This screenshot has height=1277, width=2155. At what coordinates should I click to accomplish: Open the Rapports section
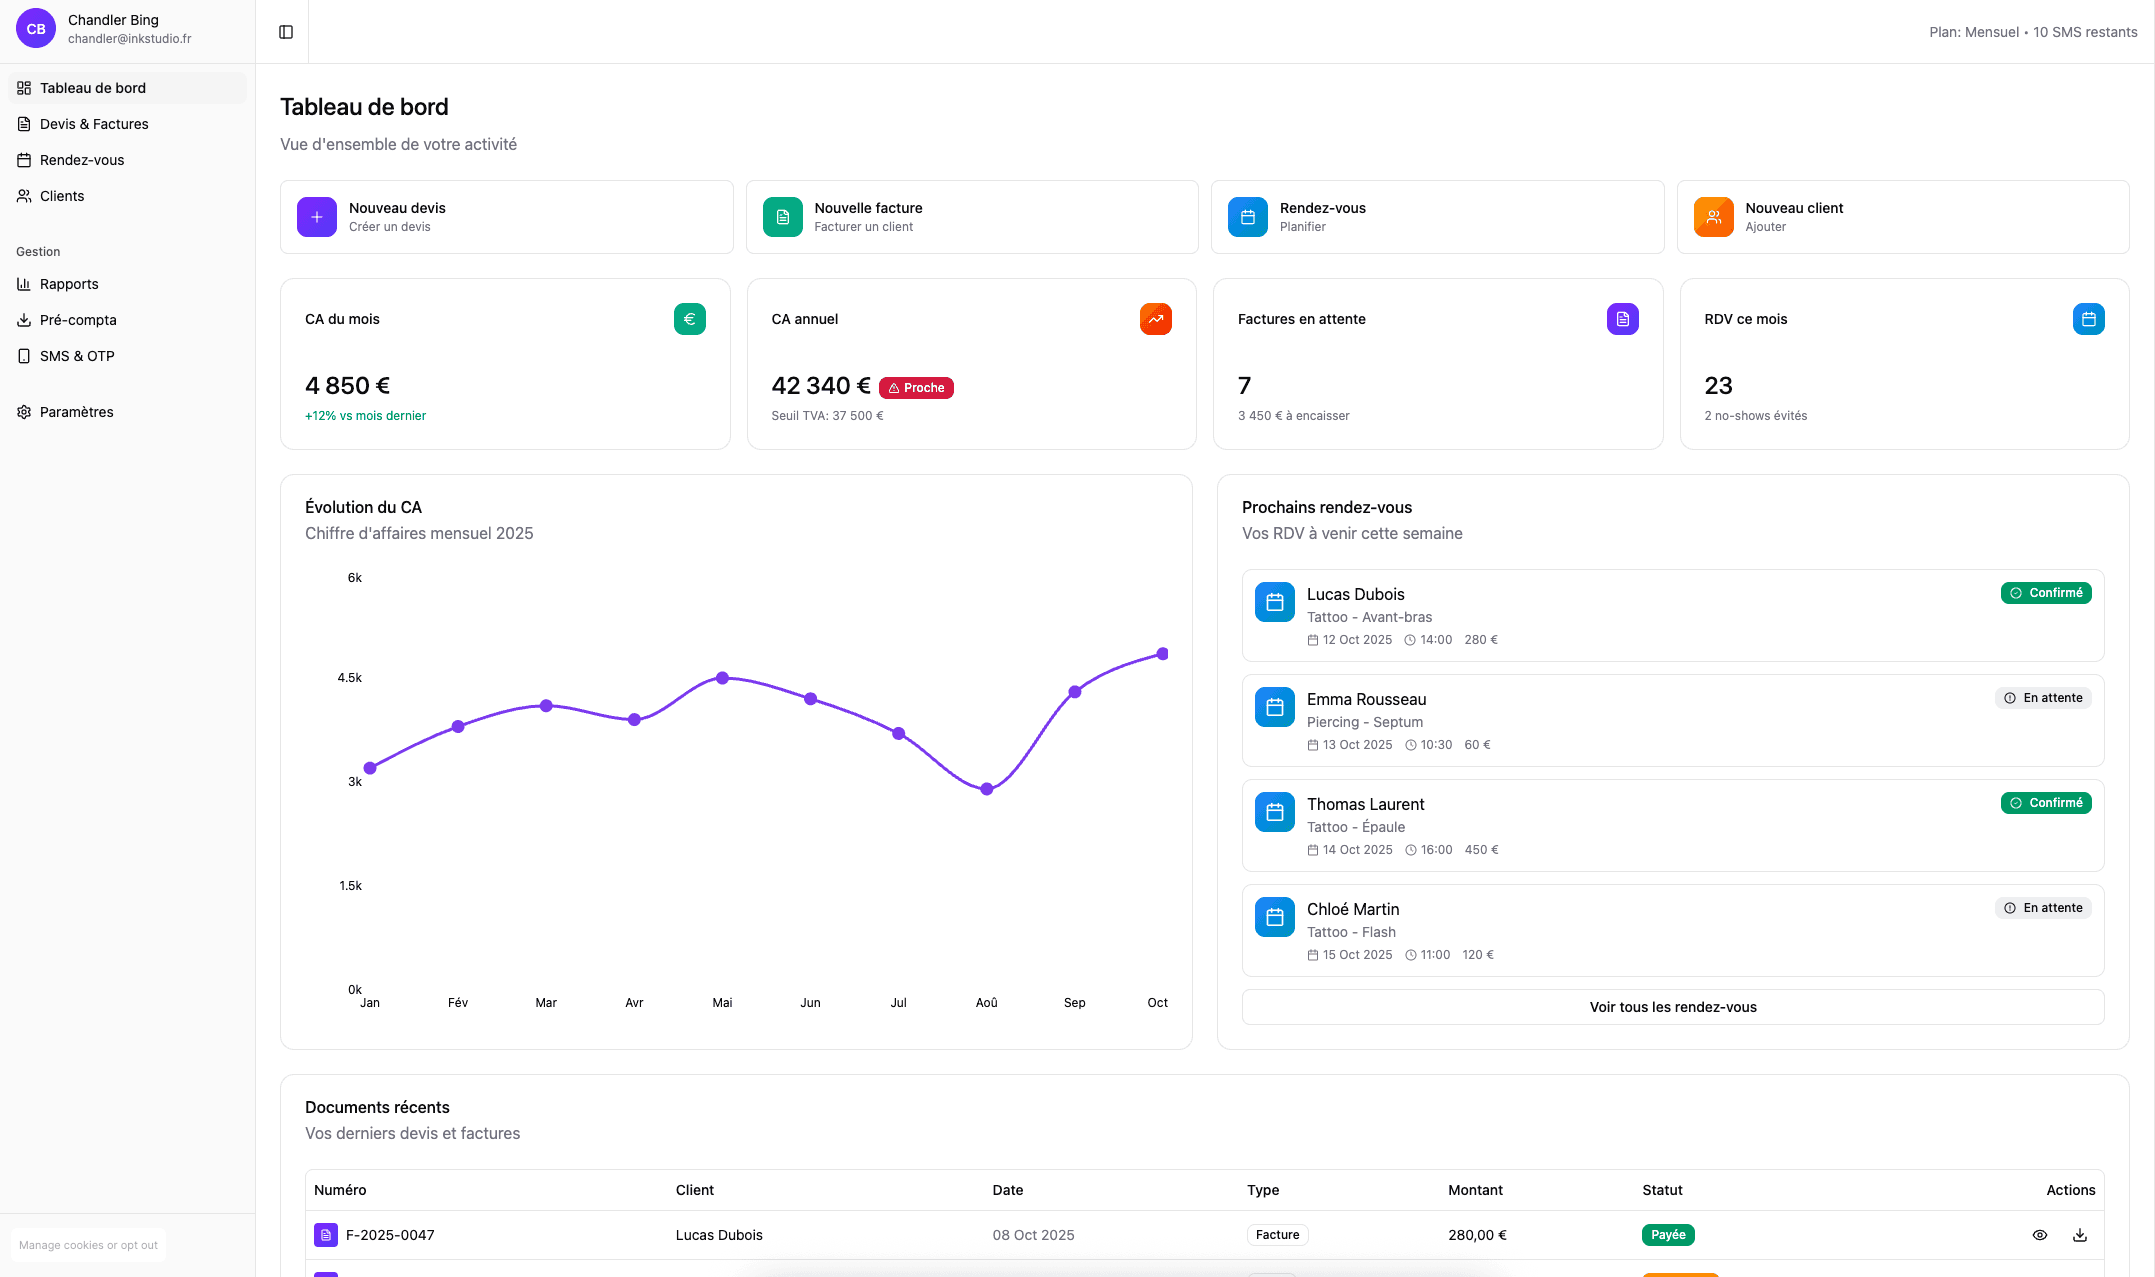coord(68,284)
